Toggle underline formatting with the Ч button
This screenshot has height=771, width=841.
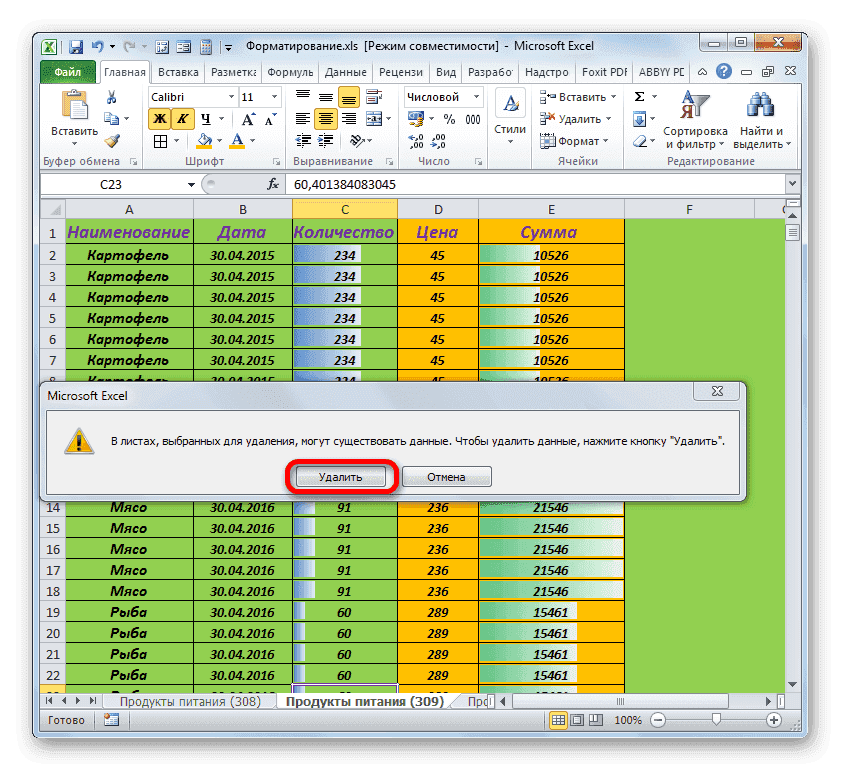point(205,119)
